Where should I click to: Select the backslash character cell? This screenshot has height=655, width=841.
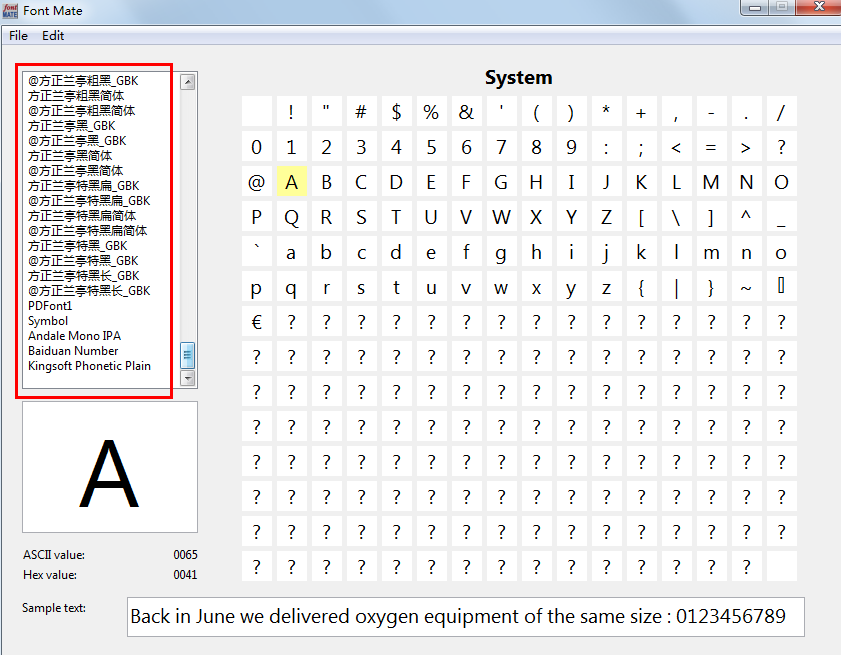pos(676,217)
